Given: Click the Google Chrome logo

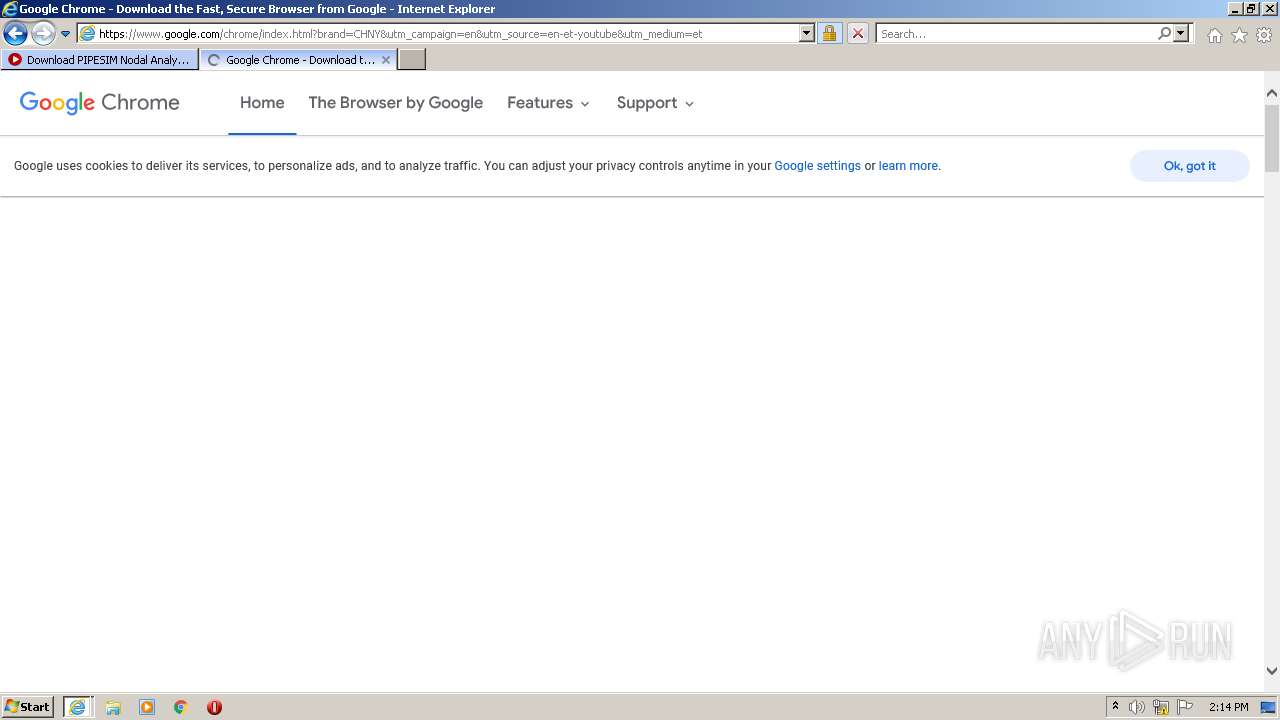Looking at the screenshot, I should (x=99, y=103).
